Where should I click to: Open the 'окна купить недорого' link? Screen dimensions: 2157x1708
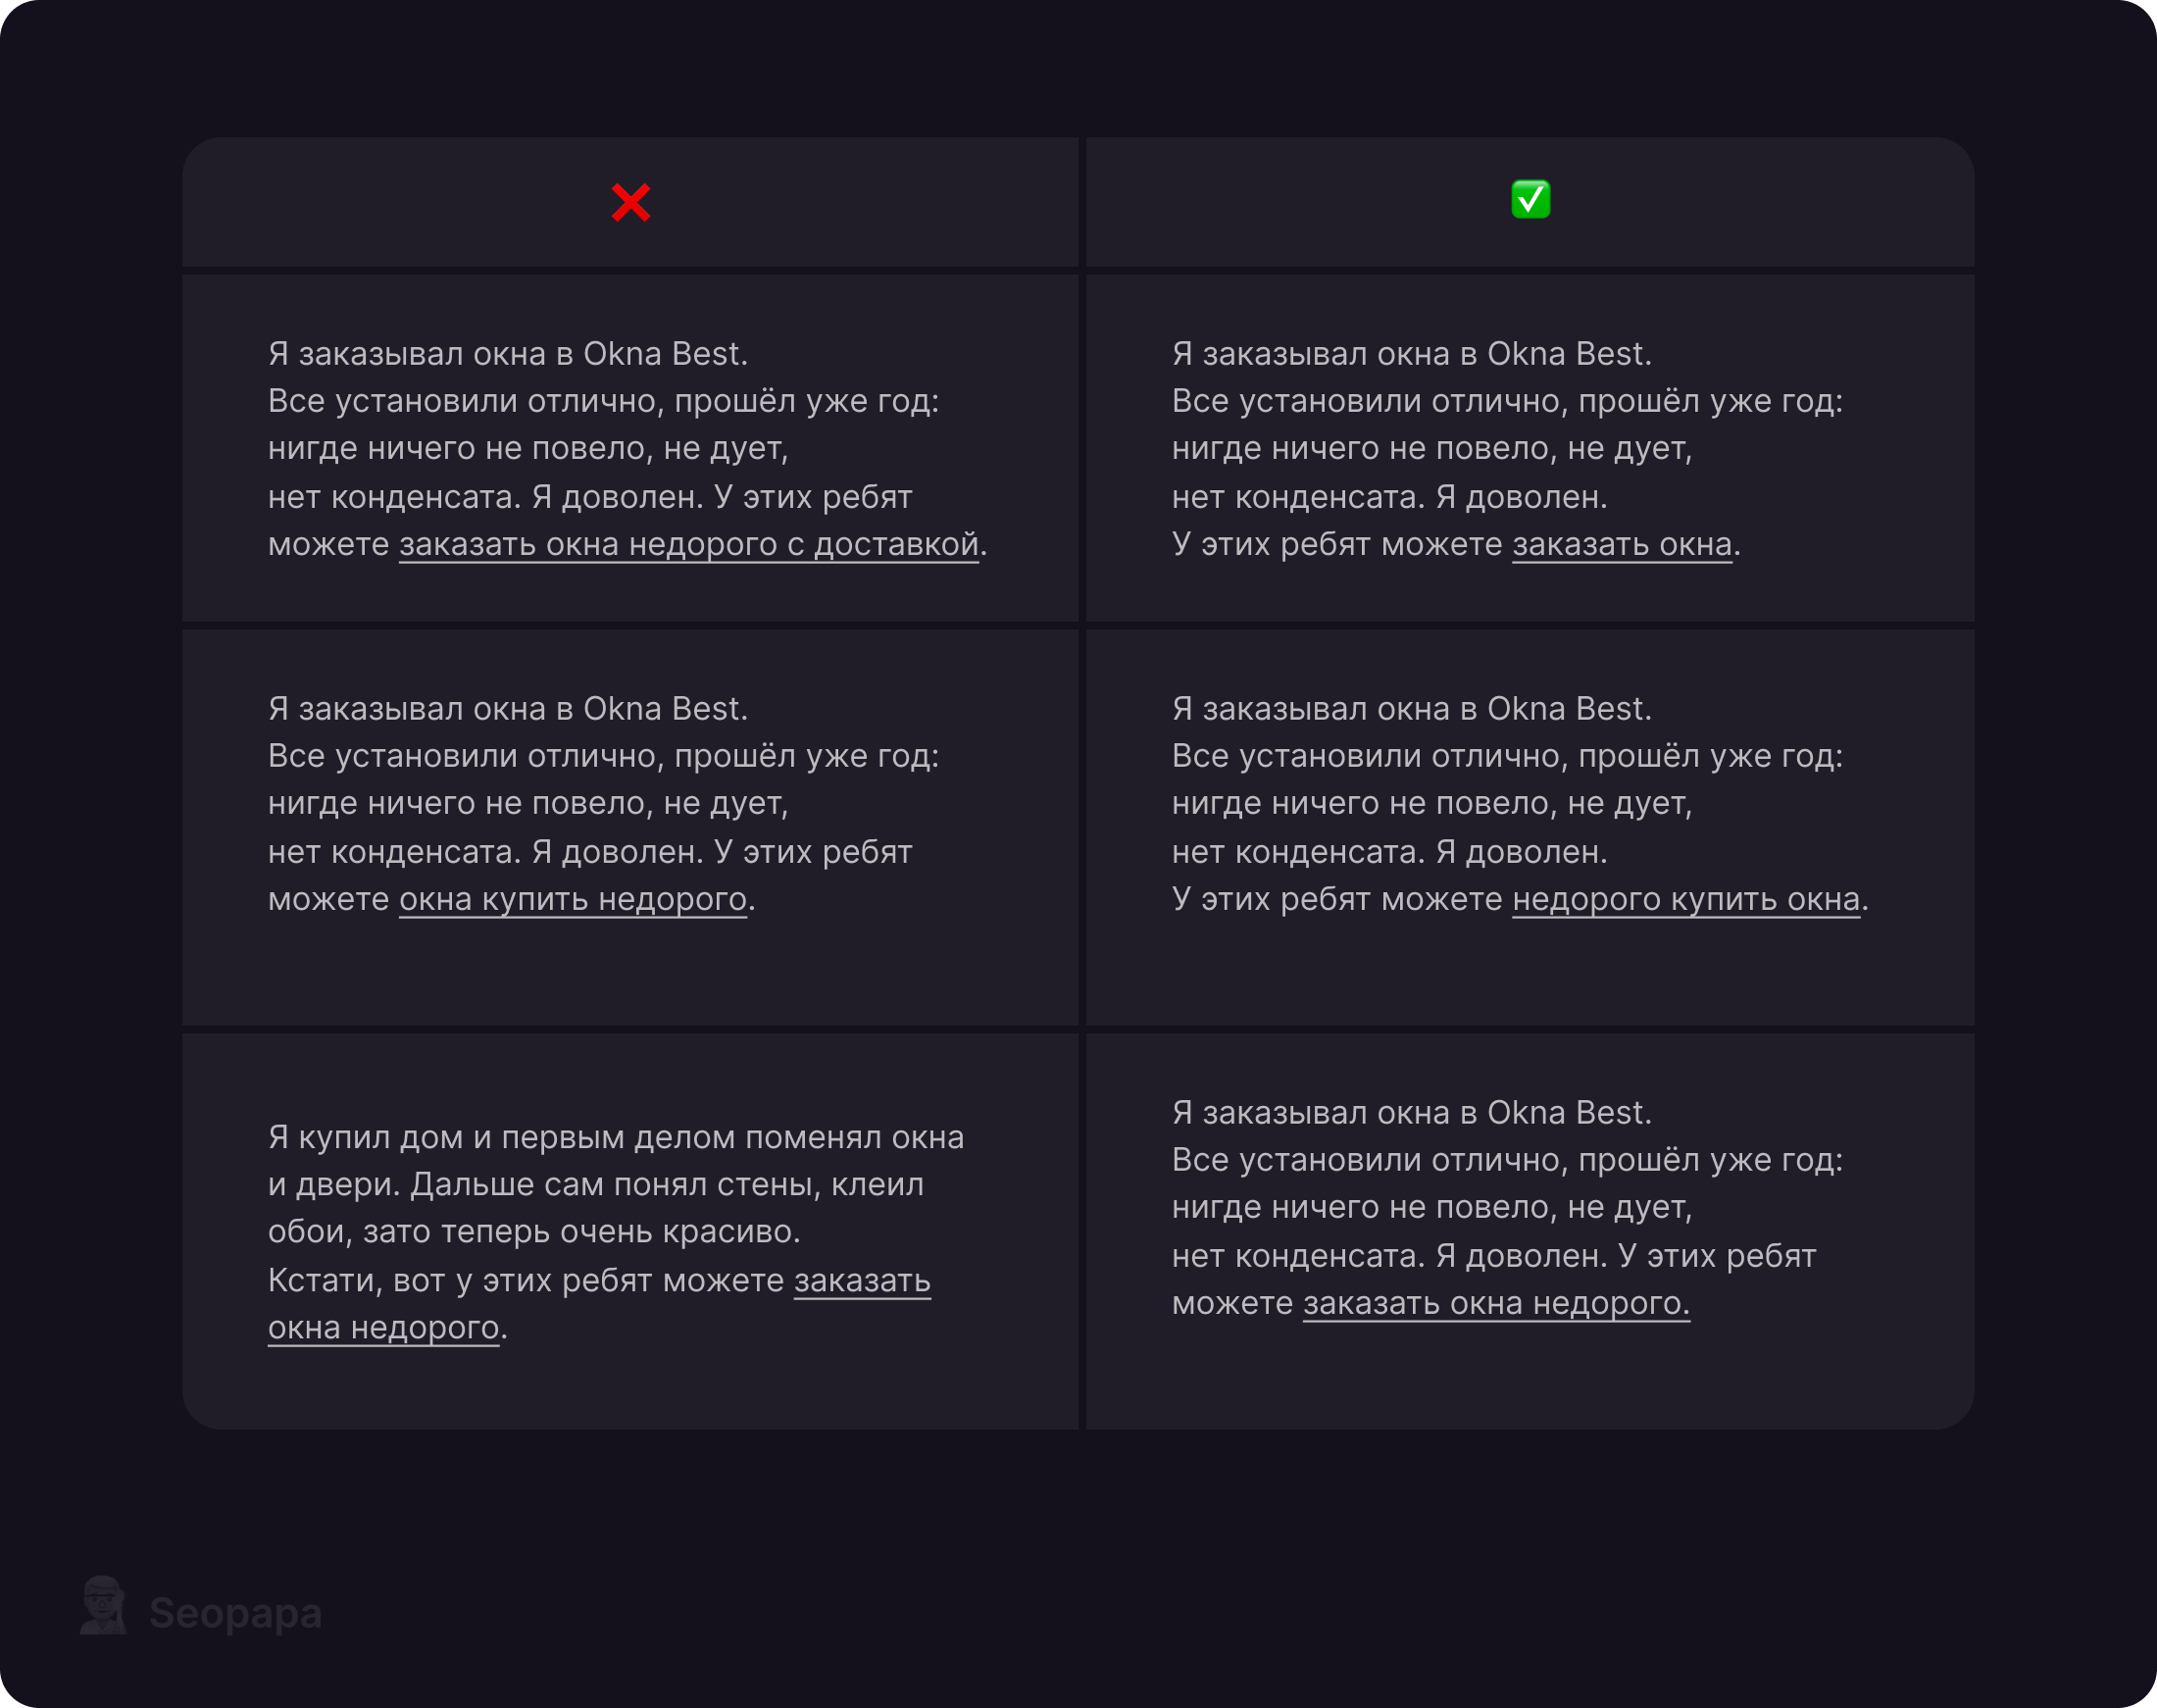572,900
